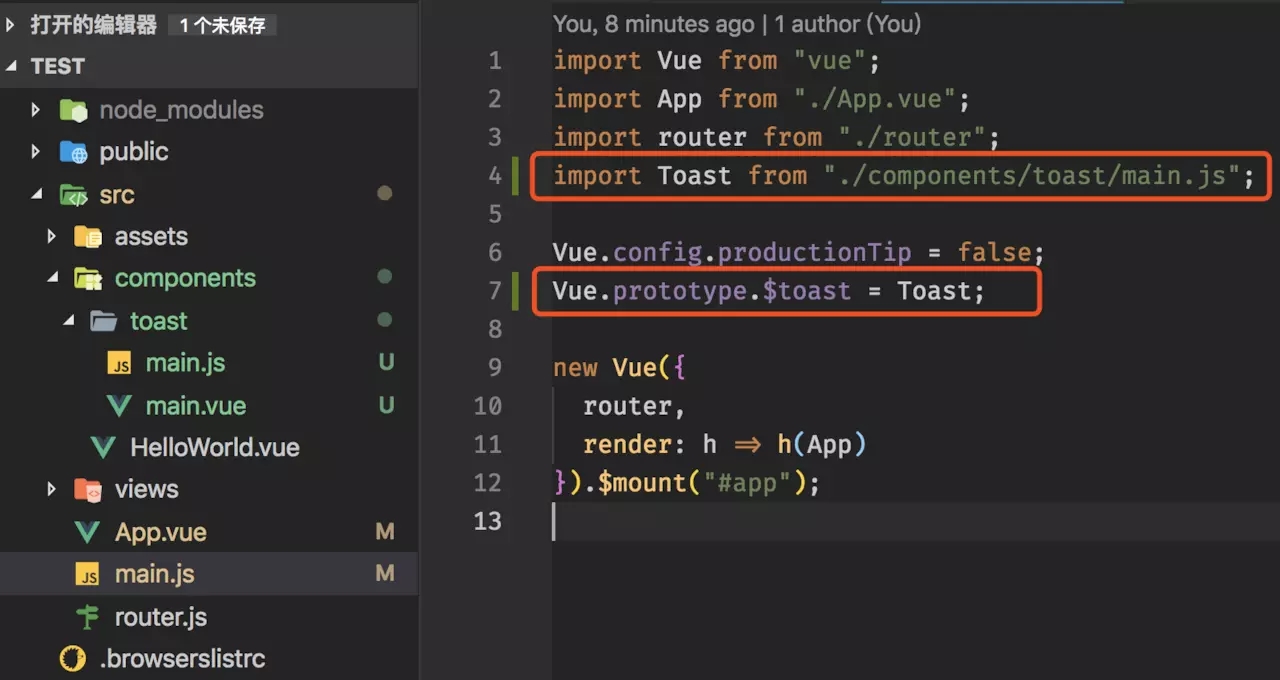Click the new Vue( text on line 9
1280x680 pixels.
tap(612, 367)
